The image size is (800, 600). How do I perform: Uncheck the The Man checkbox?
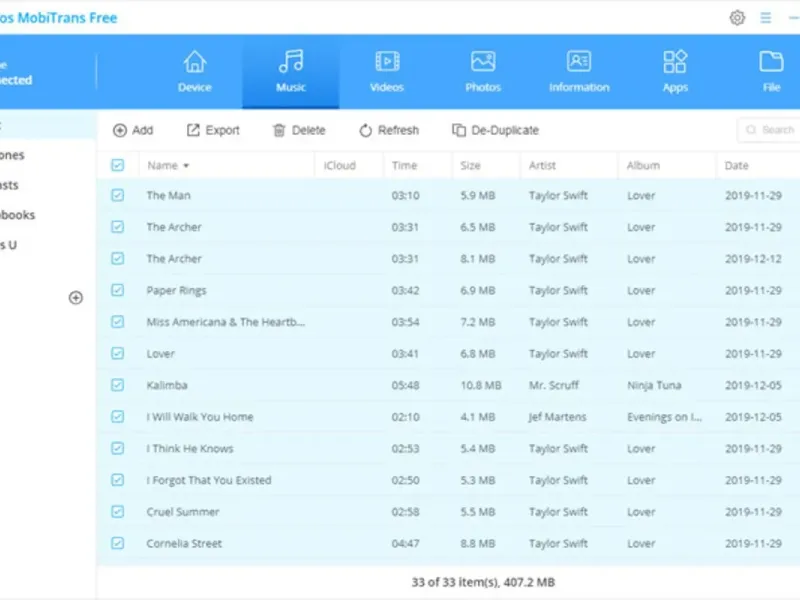pos(117,195)
